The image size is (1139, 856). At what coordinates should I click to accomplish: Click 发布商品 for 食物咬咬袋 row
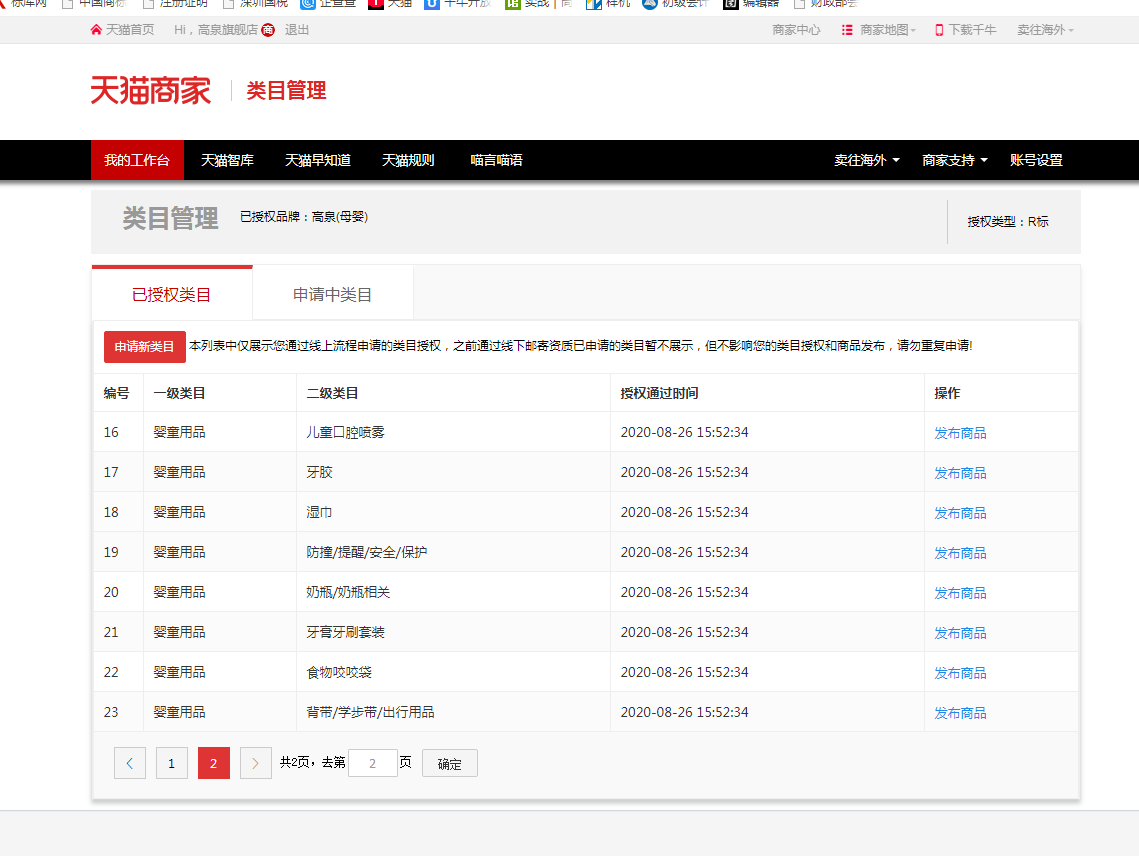[960, 673]
